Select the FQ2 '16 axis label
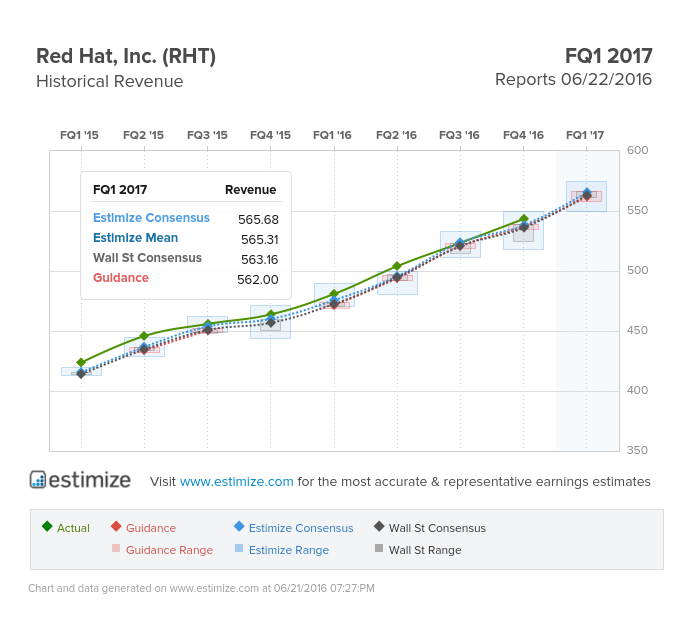Screen dimensions: 685x620 tap(396, 135)
